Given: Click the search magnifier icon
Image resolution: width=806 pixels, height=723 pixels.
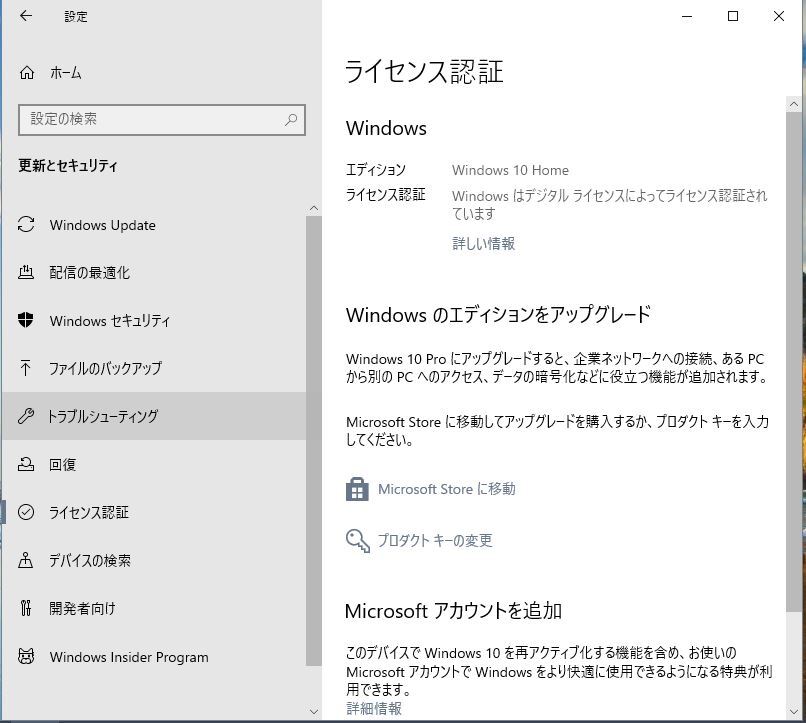Looking at the screenshot, I should coord(291,120).
